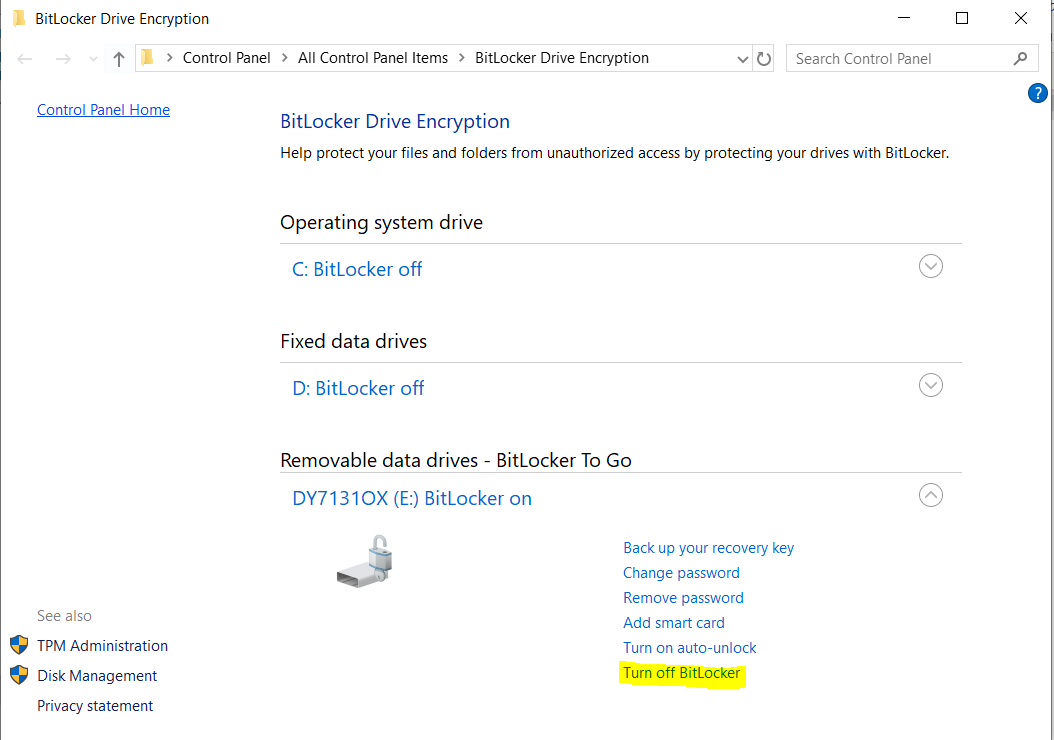Screen dimensions: 1054x740
Task: Collapse the E: drive BitLocker section
Action: point(930,495)
